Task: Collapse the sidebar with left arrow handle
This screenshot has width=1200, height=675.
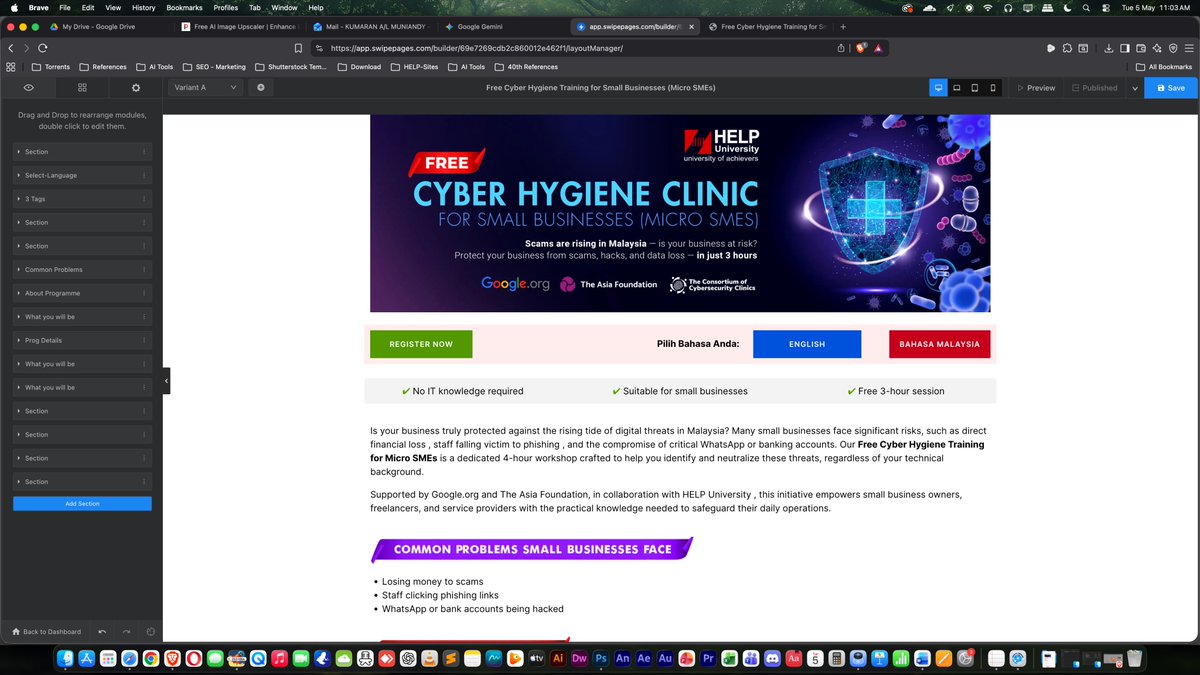Action: coord(166,381)
